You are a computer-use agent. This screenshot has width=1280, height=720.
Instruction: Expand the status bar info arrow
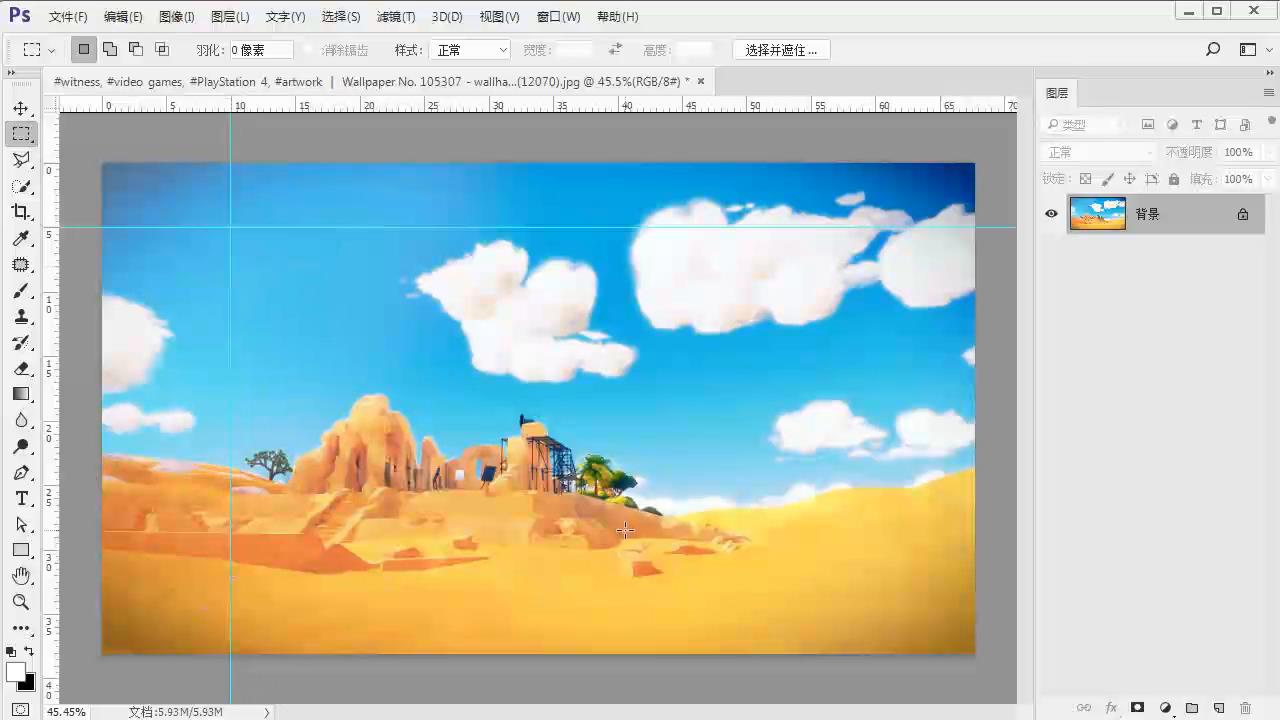click(267, 712)
